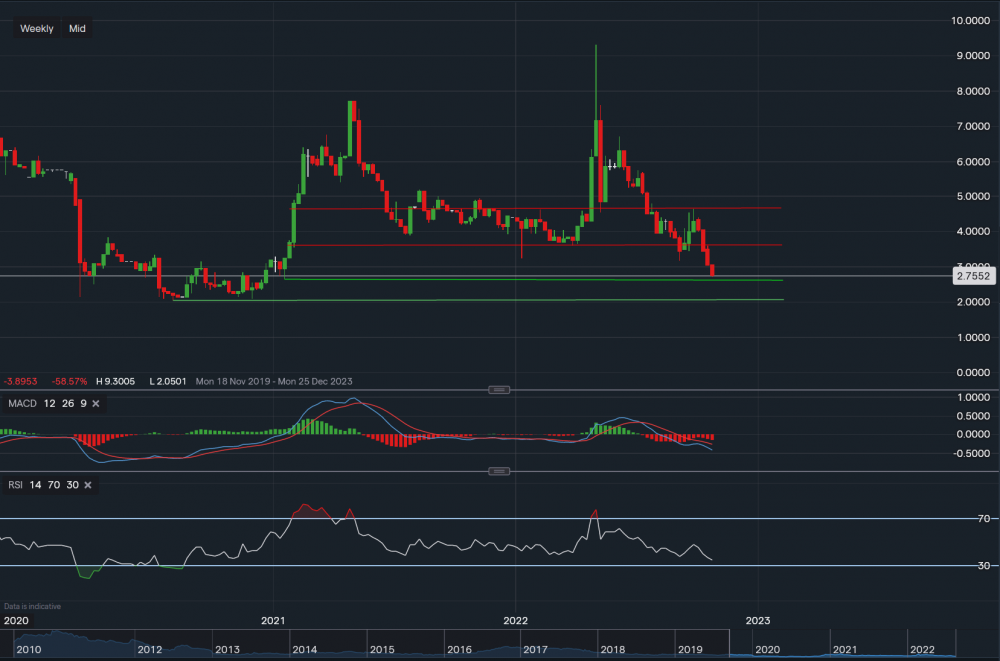Screen dimensions: 1000x661
Task: Remove the RSI indicator with its X
Action: pos(87,485)
